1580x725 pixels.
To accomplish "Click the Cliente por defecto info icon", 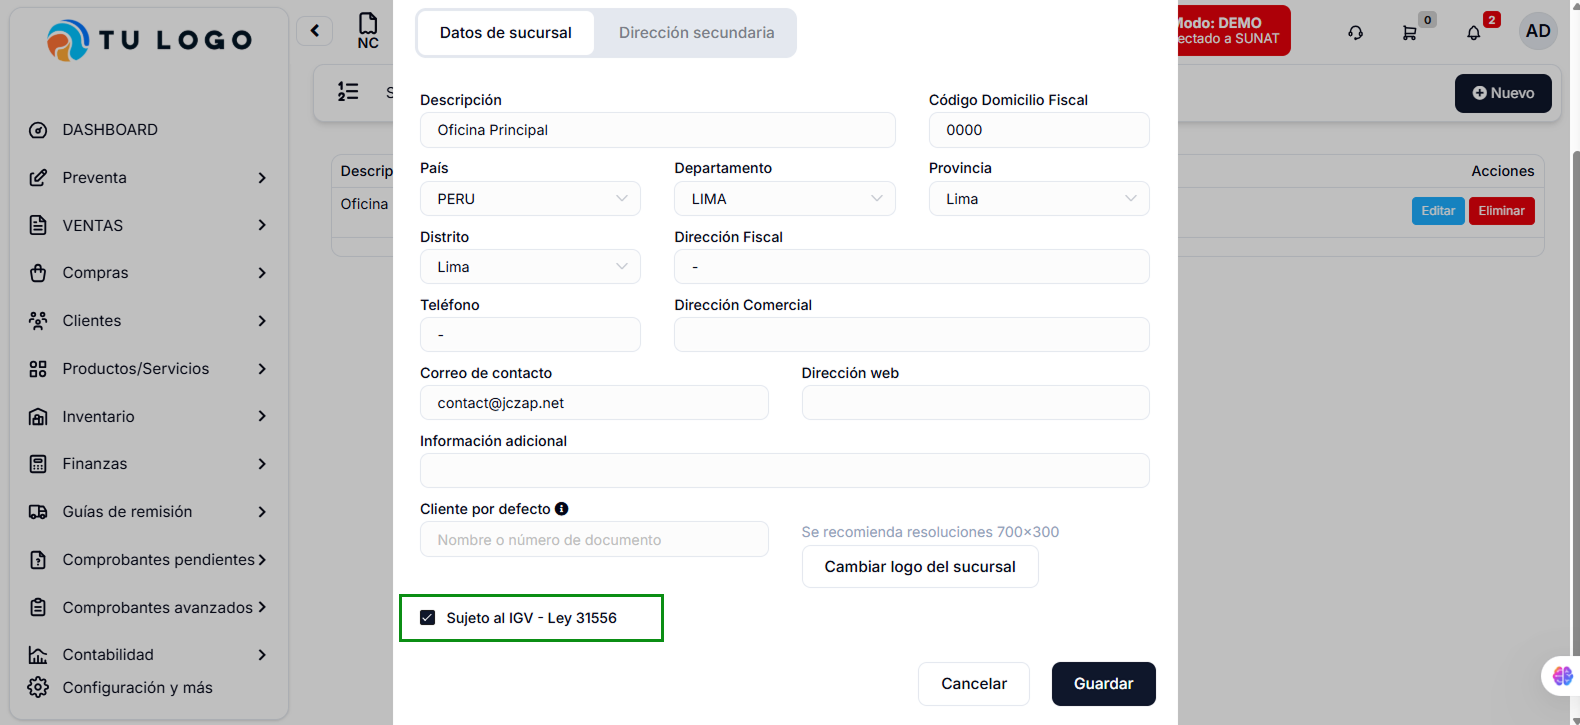I will [562, 509].
